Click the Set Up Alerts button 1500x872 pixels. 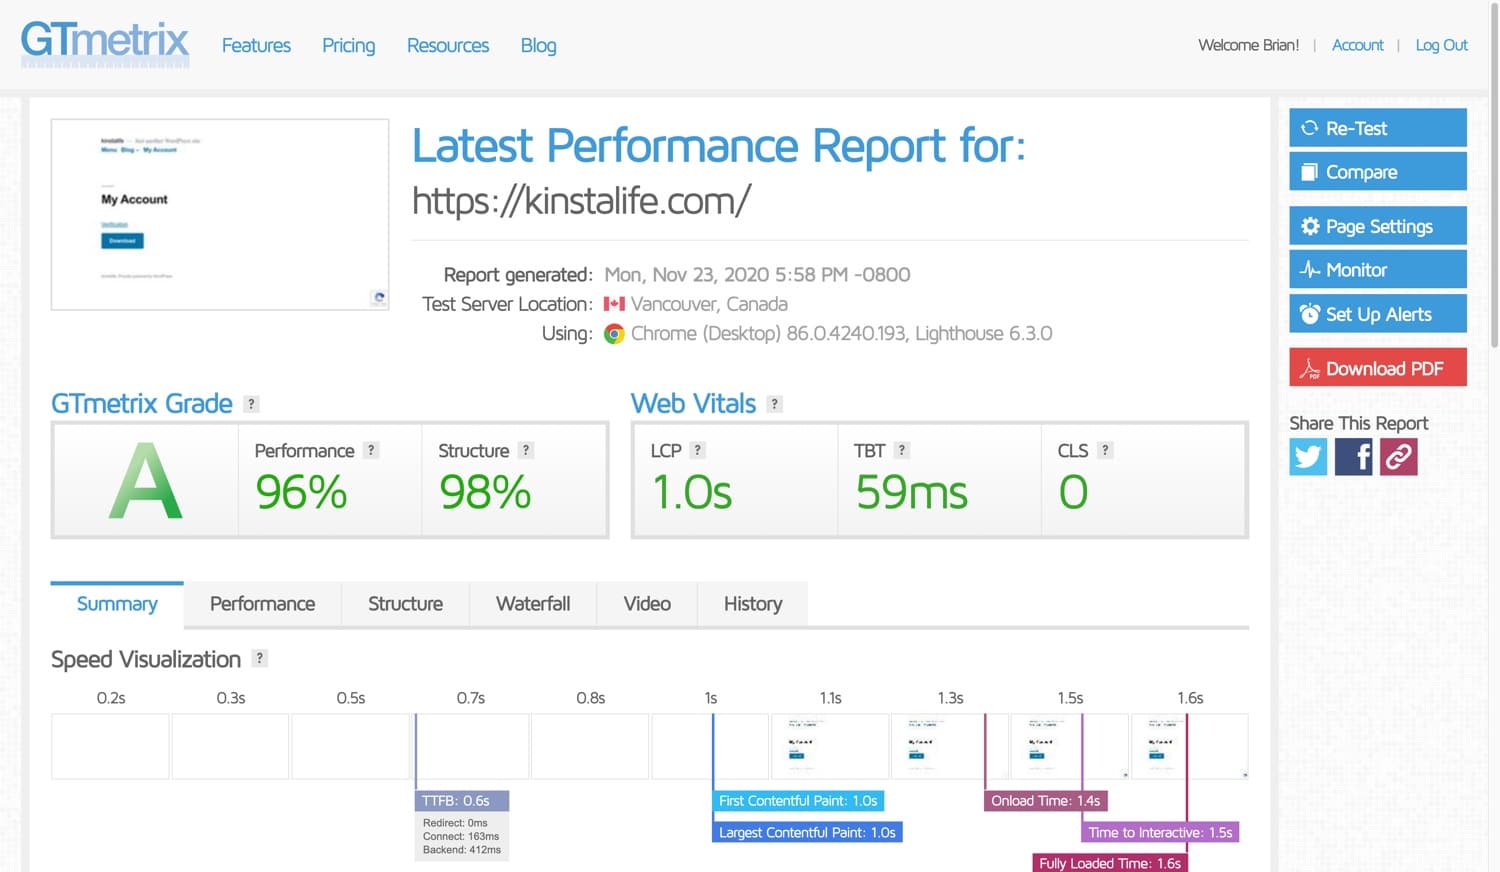tap(1377, 314)
